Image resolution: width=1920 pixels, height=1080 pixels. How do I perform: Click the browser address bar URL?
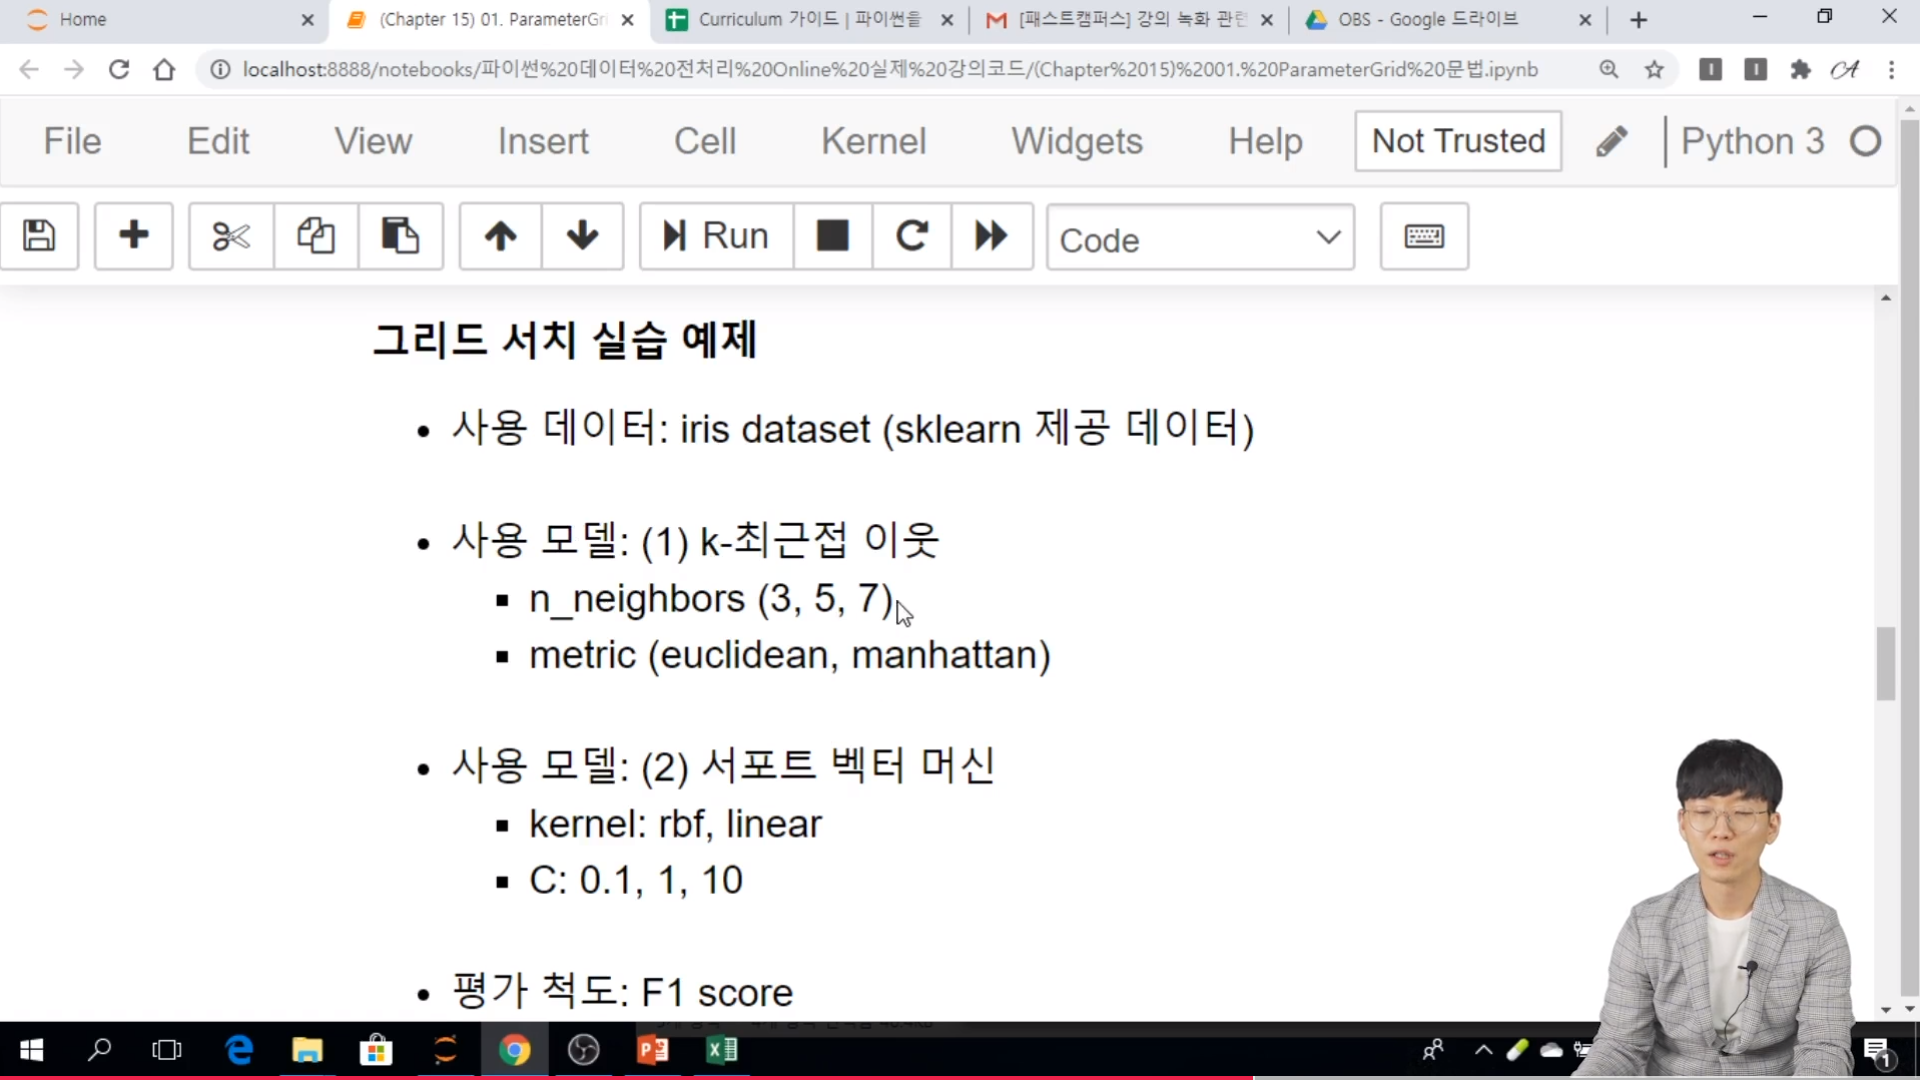[x=890, y=69]
